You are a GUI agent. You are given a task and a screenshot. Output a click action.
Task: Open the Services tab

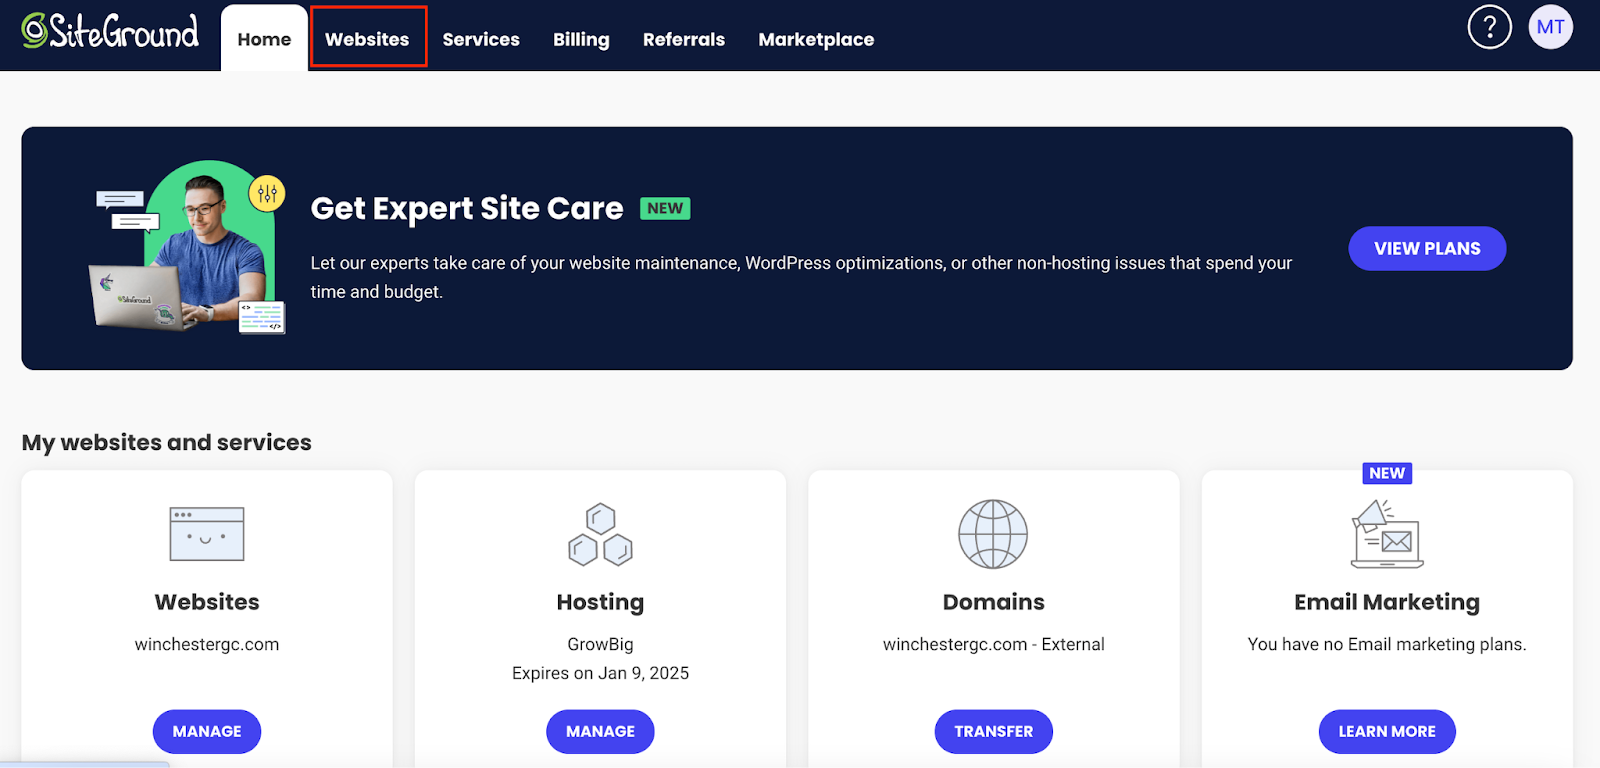point(481,39)
